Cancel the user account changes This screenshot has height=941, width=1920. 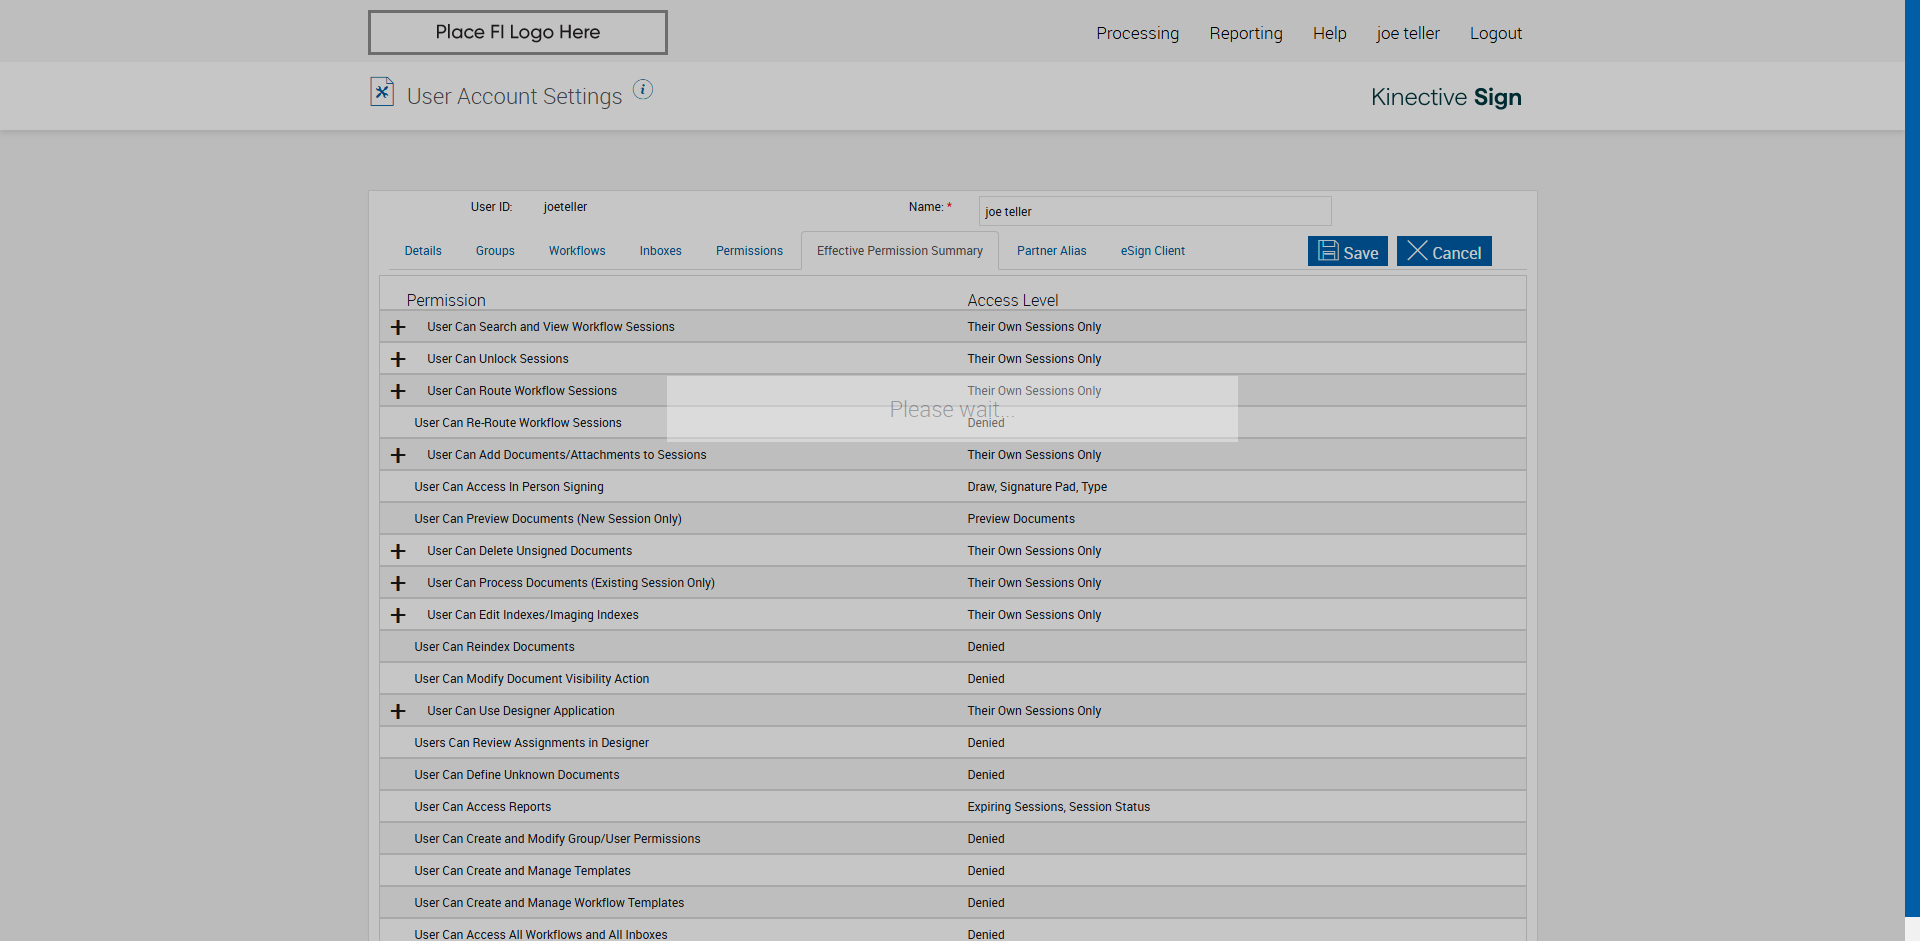tap(1444, 252)
